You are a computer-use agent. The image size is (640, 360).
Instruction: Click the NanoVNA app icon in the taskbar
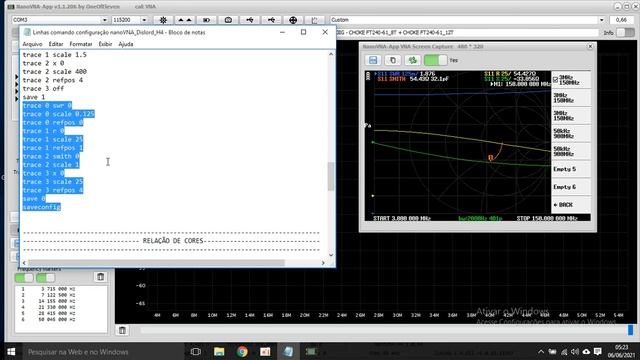click(311, 351)
